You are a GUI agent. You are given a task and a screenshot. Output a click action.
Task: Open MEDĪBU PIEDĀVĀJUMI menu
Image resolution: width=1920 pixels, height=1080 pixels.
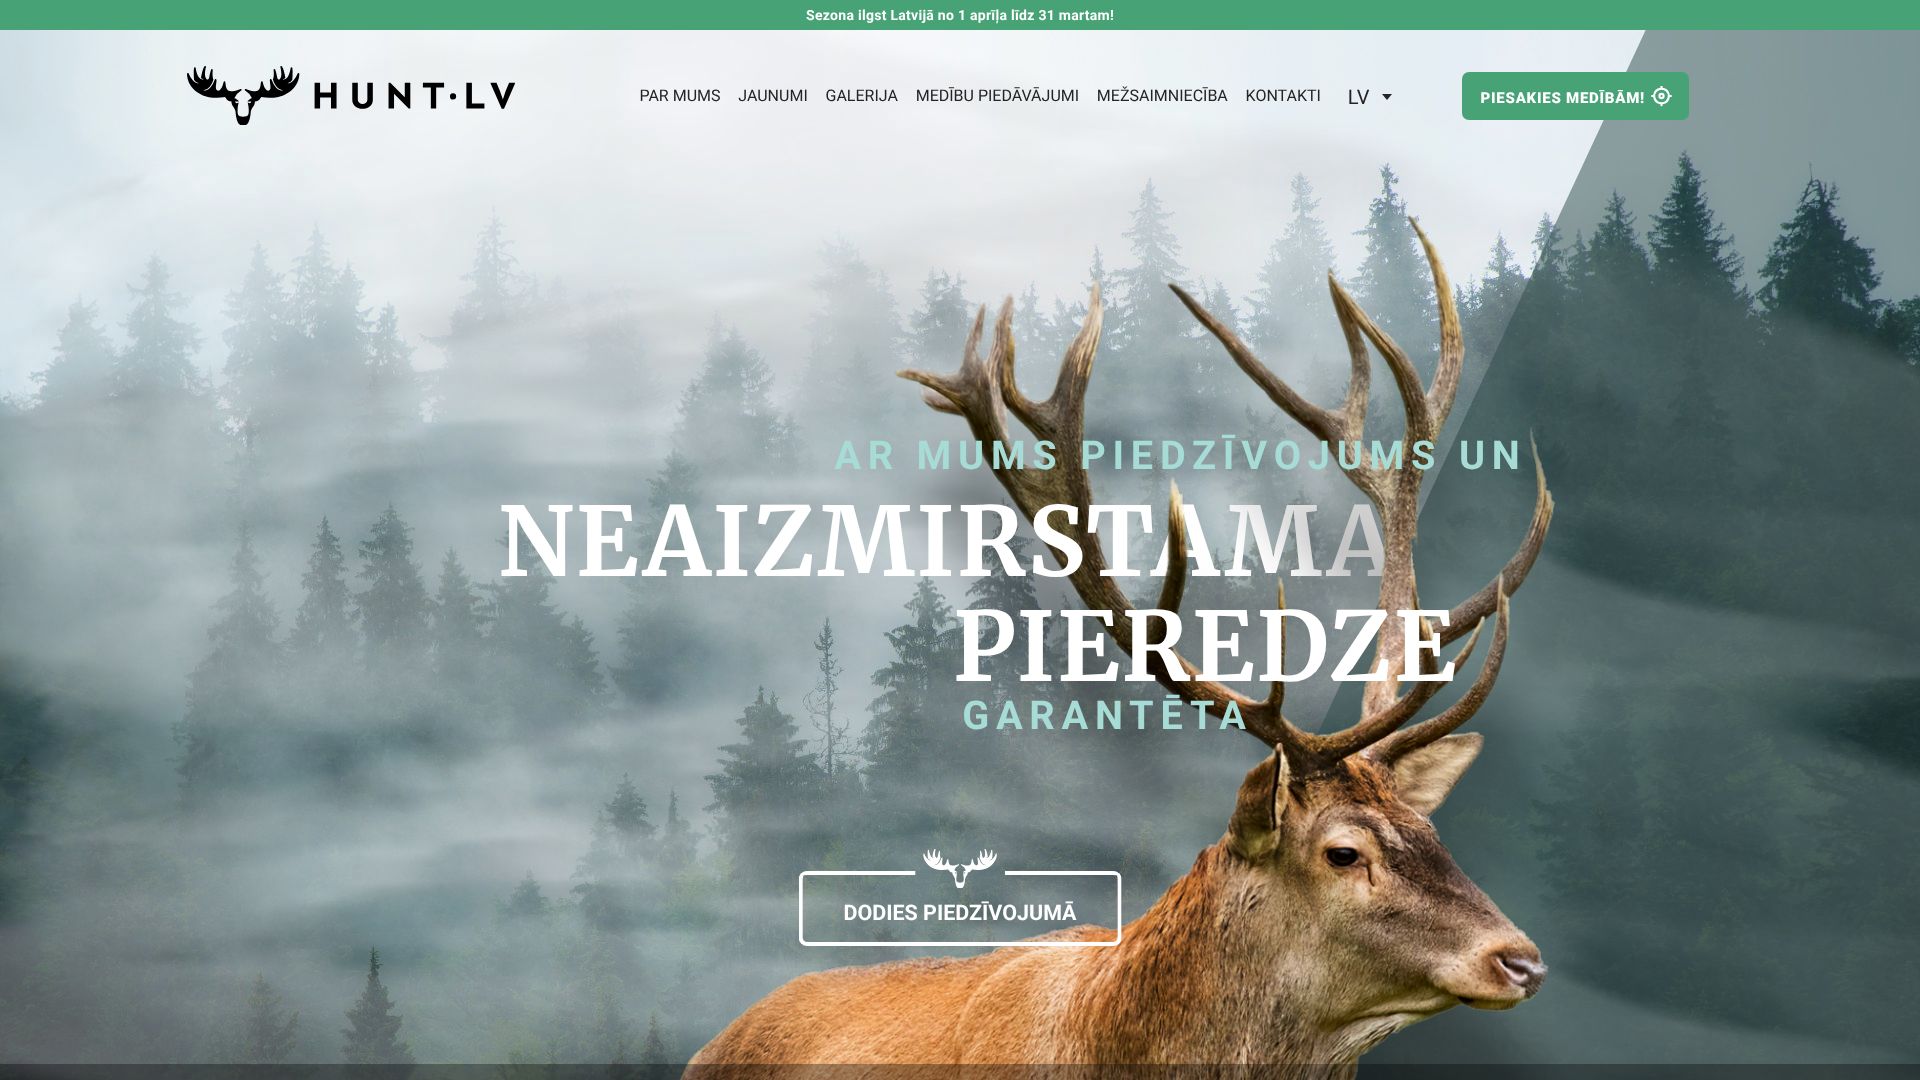coord(997,96)
